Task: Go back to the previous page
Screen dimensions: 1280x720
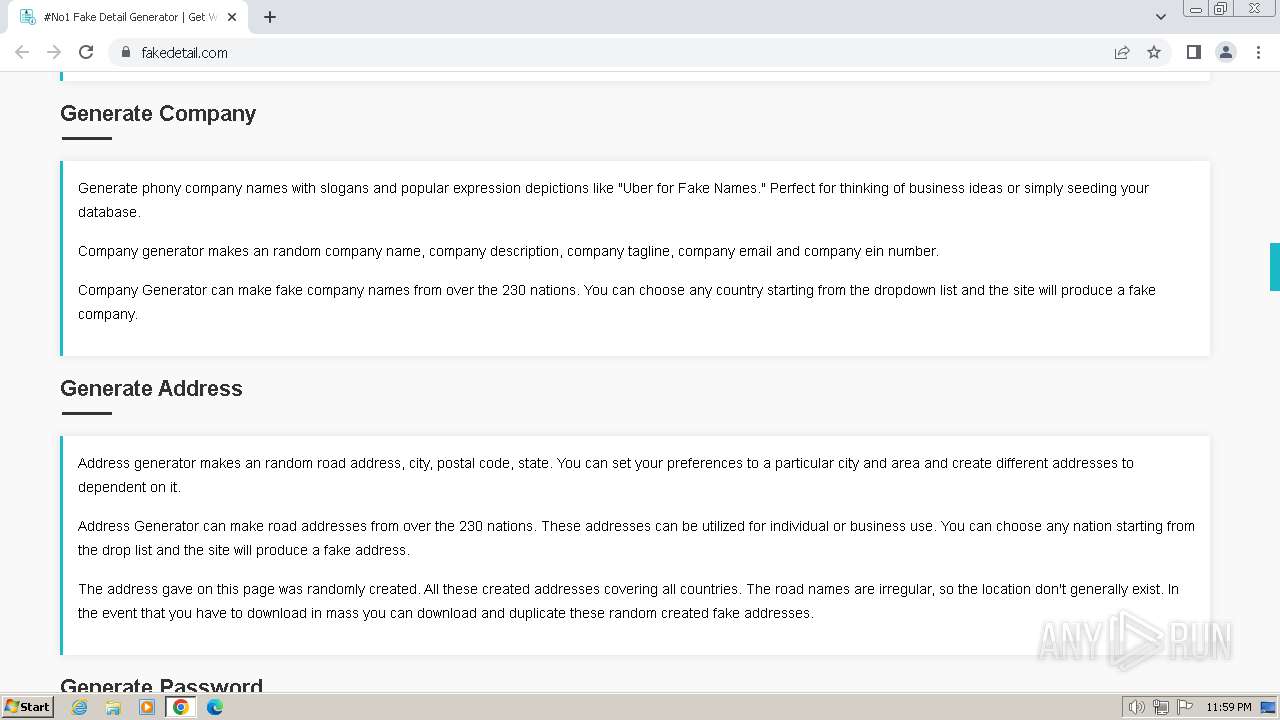Action: click(22, 52)
